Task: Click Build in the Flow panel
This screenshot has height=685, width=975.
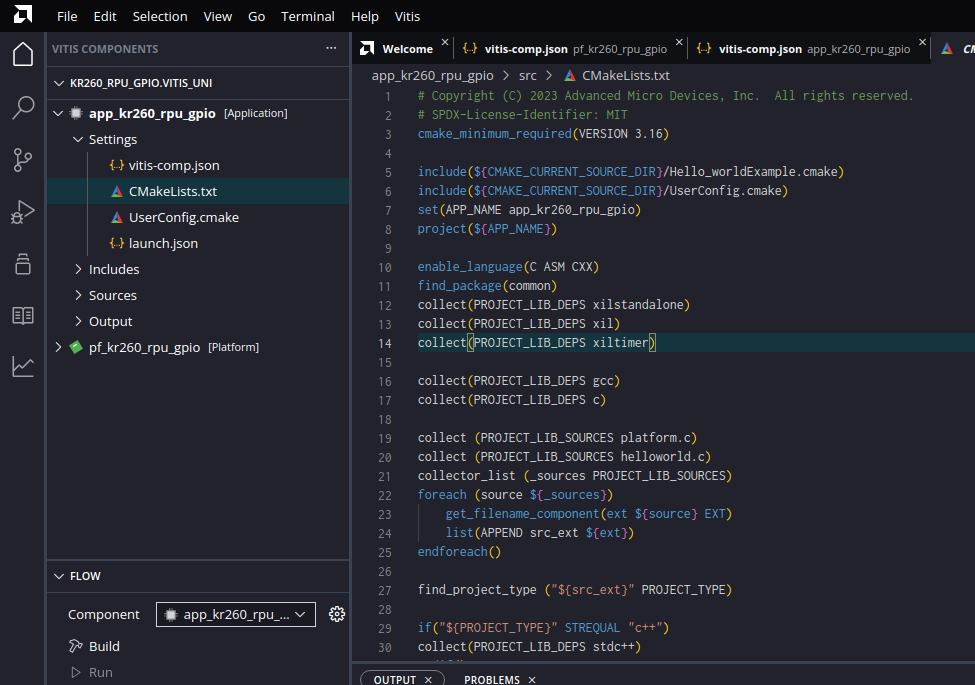Action: [104, 646]
